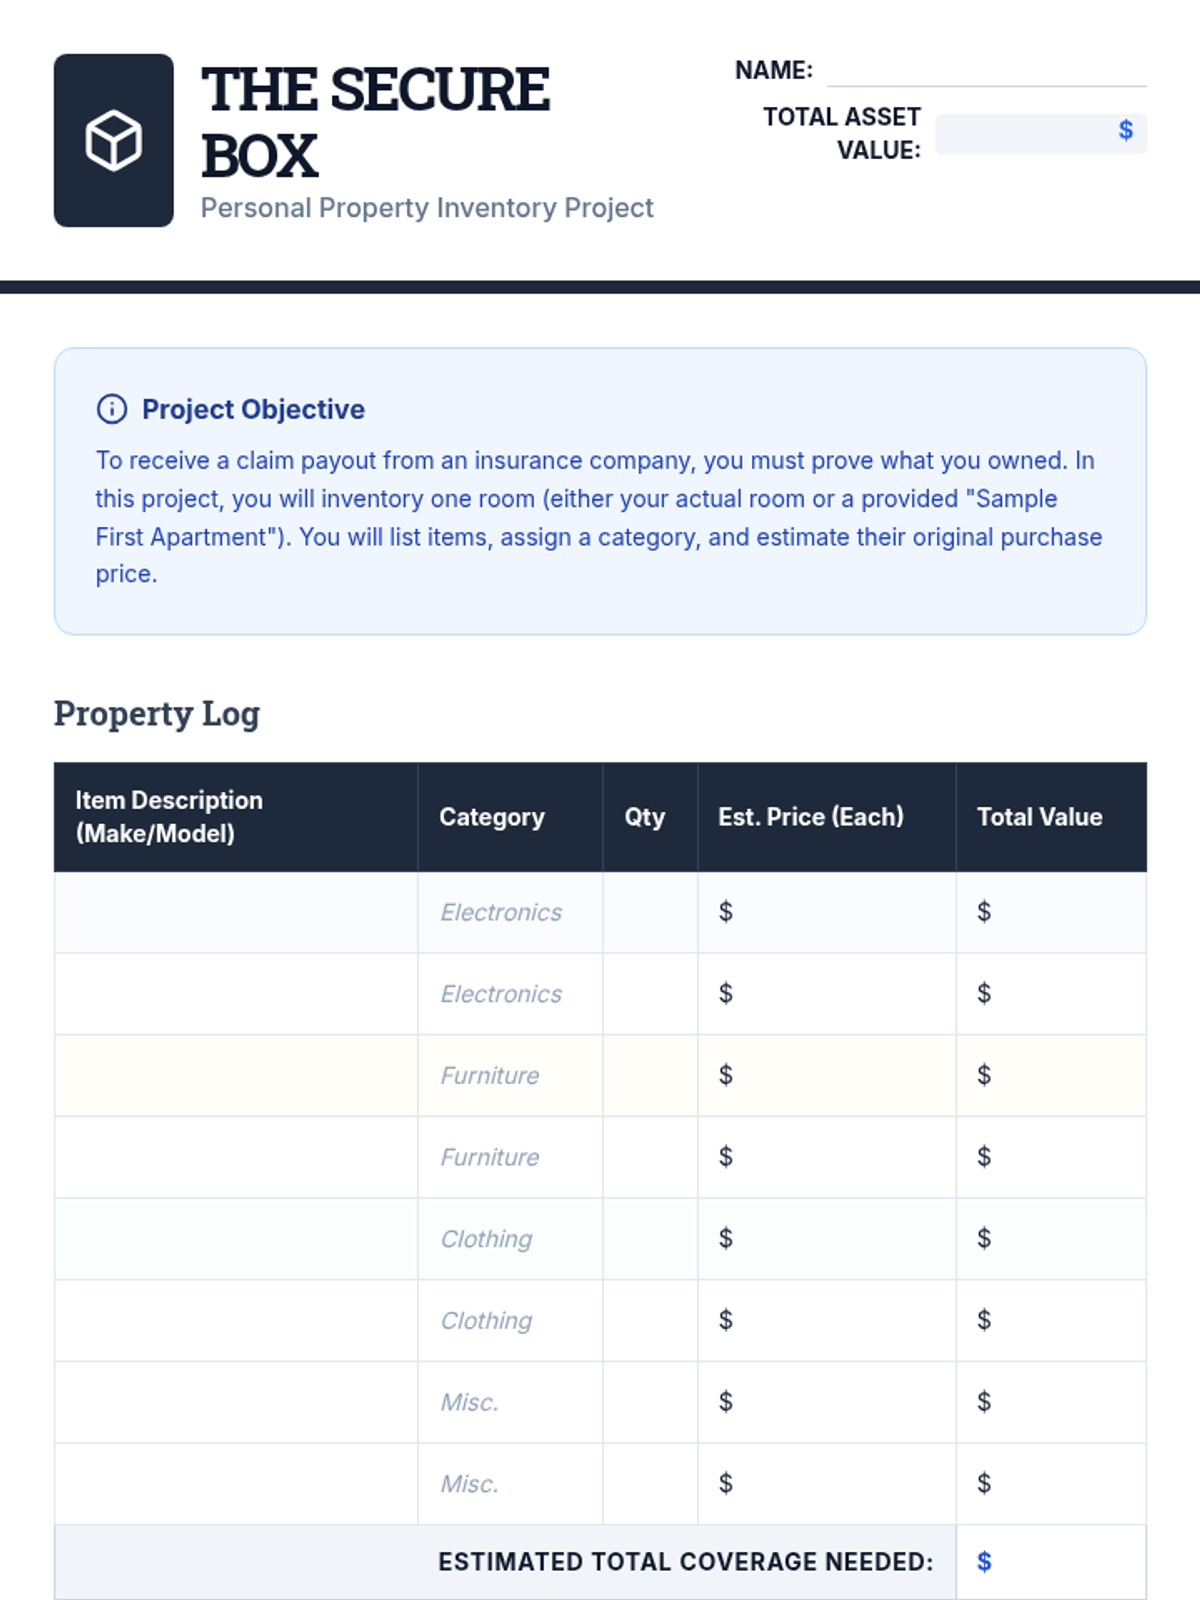Screen dimensions: 1200x1600
Task: Click Total Value cell in first Clothing row
Action: [x=1050, y=1239]
